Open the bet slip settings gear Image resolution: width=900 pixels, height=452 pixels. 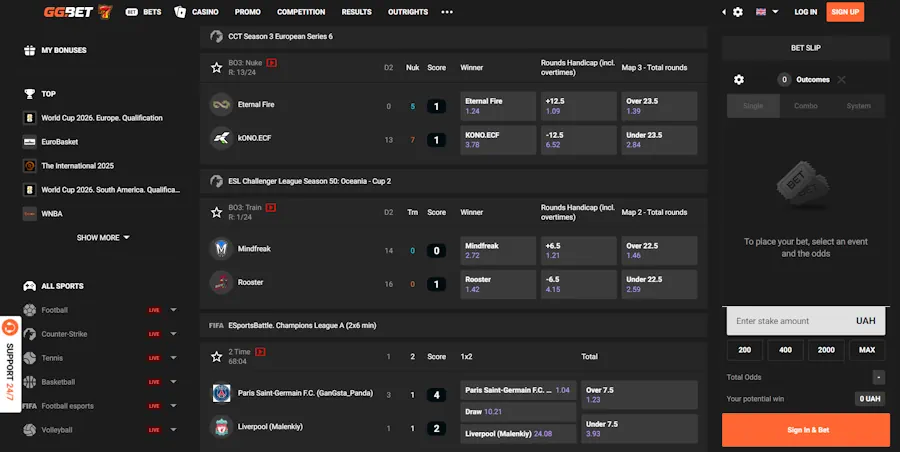point(739,80)
